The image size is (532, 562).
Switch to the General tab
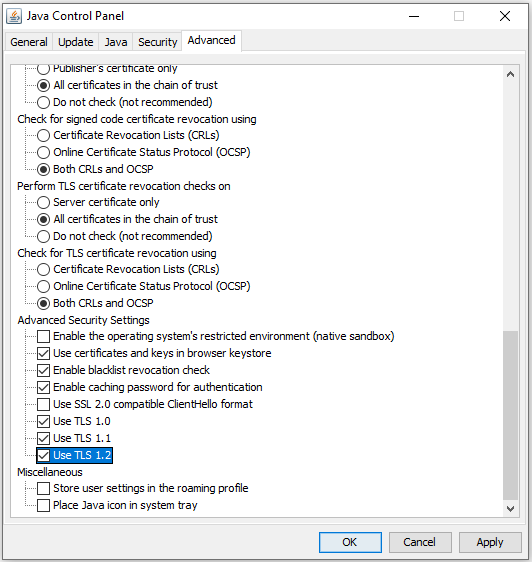coord(29,42)
